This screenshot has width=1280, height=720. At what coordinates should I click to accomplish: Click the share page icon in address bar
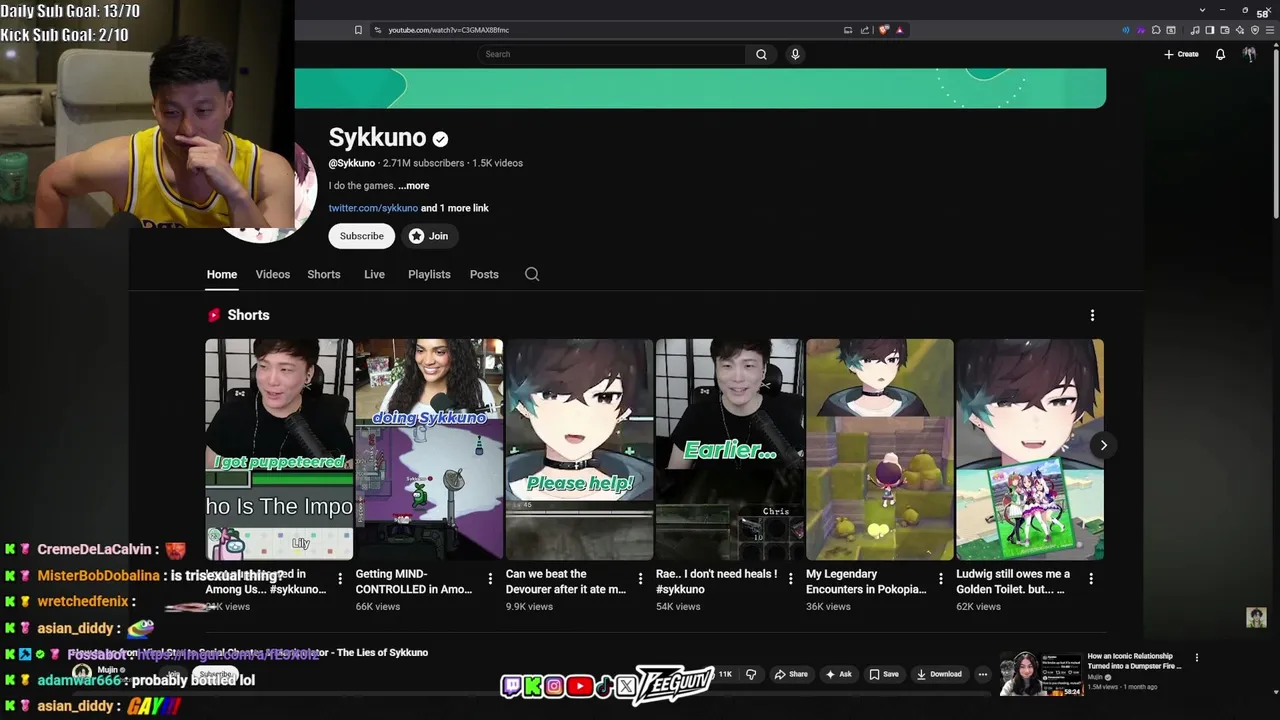[x=865, y=30]
